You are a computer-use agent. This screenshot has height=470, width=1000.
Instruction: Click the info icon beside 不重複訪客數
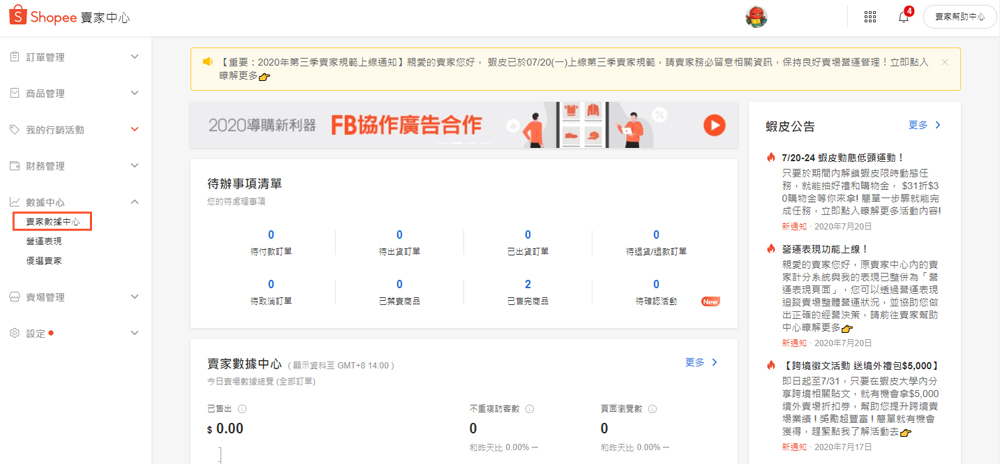pyautogui.click(x=529, y=409)
